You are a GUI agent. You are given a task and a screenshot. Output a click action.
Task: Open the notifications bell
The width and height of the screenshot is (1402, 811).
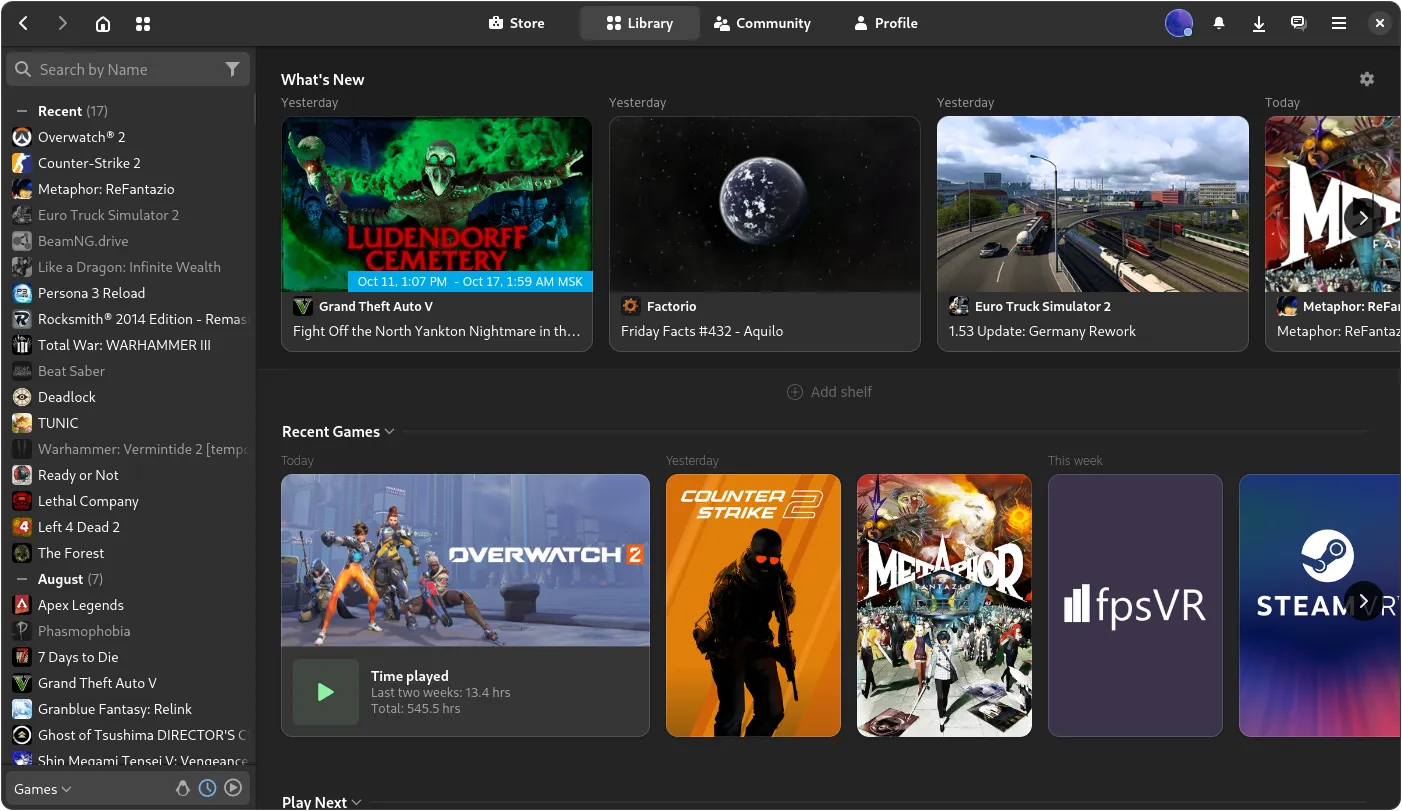(1219, 23)
